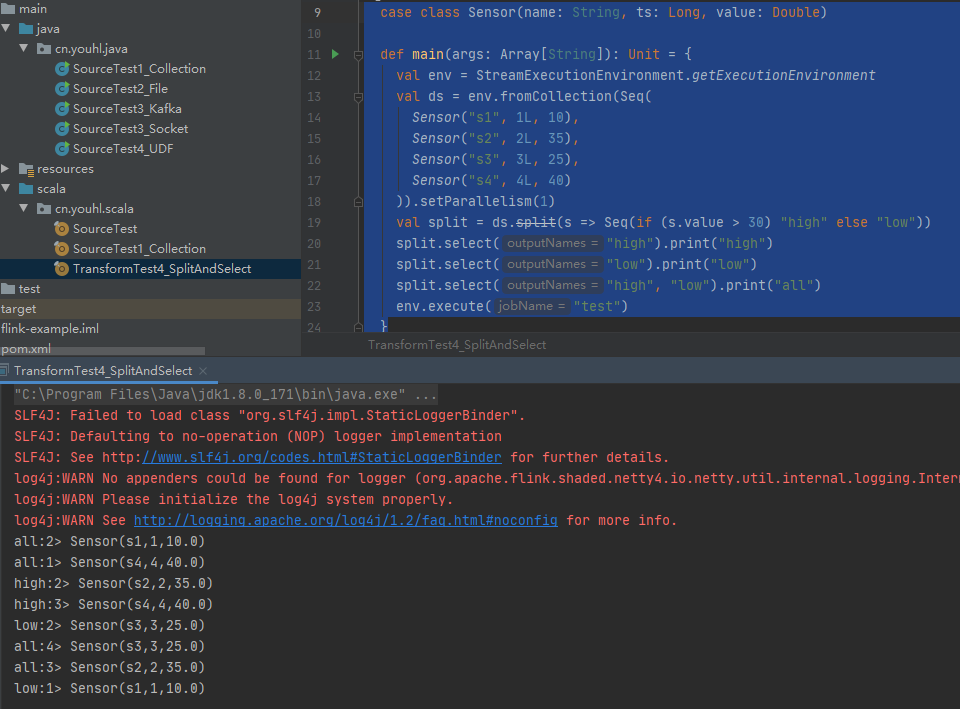960x709 pixels.
Task: Click the SourceTest4_UDF class icon
Action: [62, 149]
